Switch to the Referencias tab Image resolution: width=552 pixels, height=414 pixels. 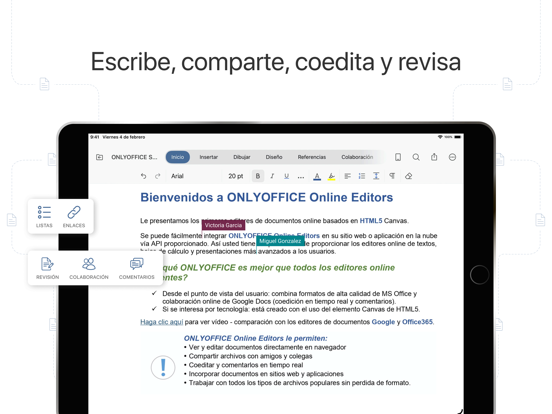312,157
